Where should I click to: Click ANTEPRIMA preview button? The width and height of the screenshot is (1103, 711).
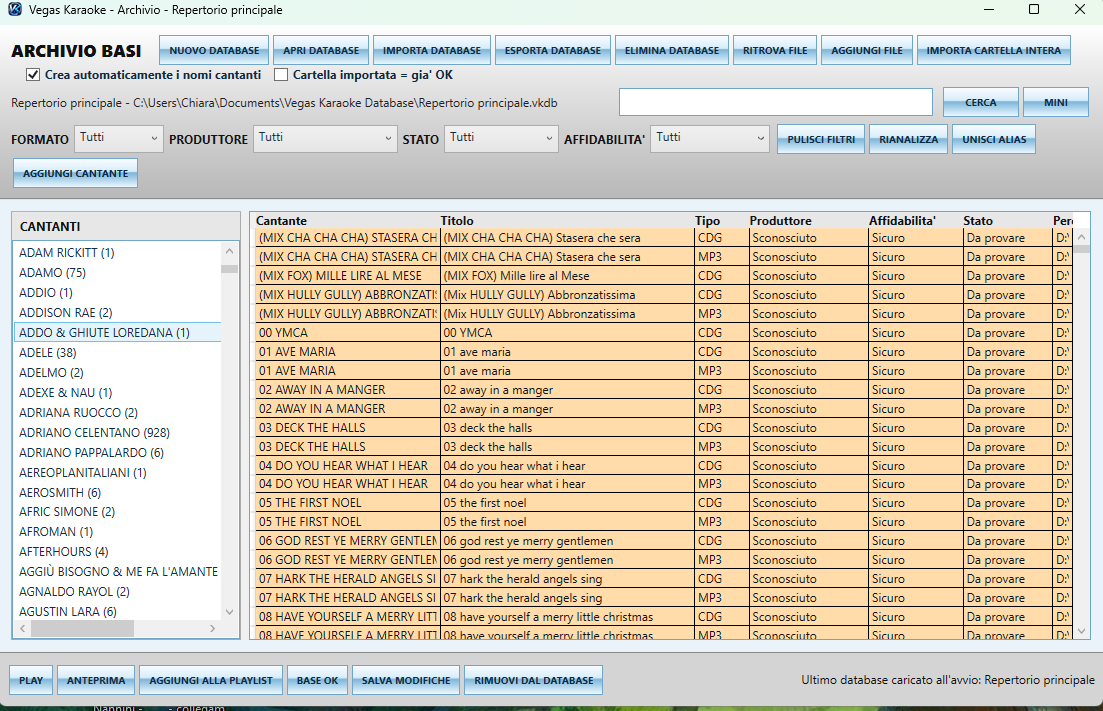coord(96,680)
